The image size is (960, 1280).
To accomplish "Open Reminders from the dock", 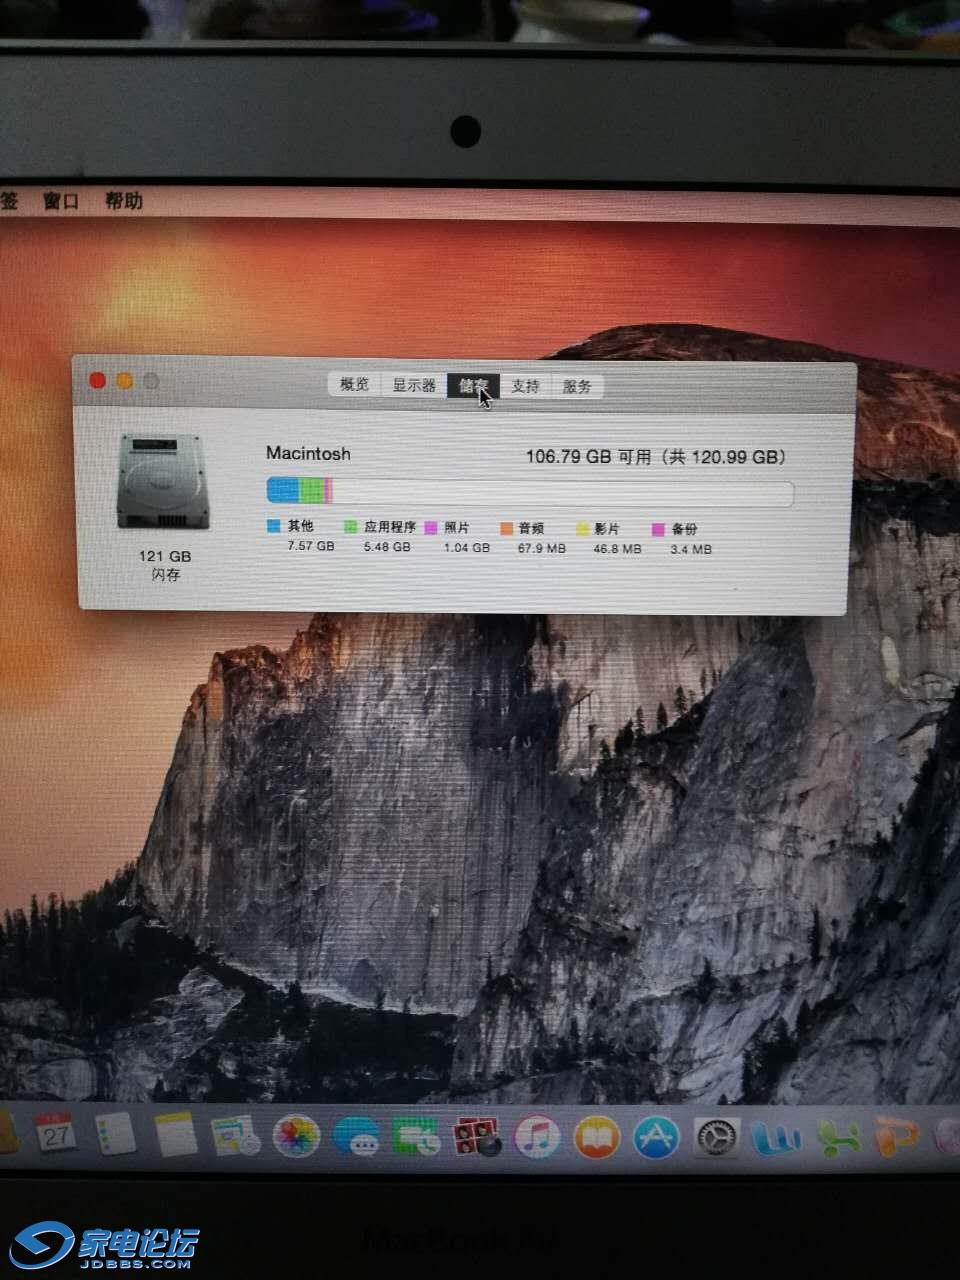I will pos(115,1133).
